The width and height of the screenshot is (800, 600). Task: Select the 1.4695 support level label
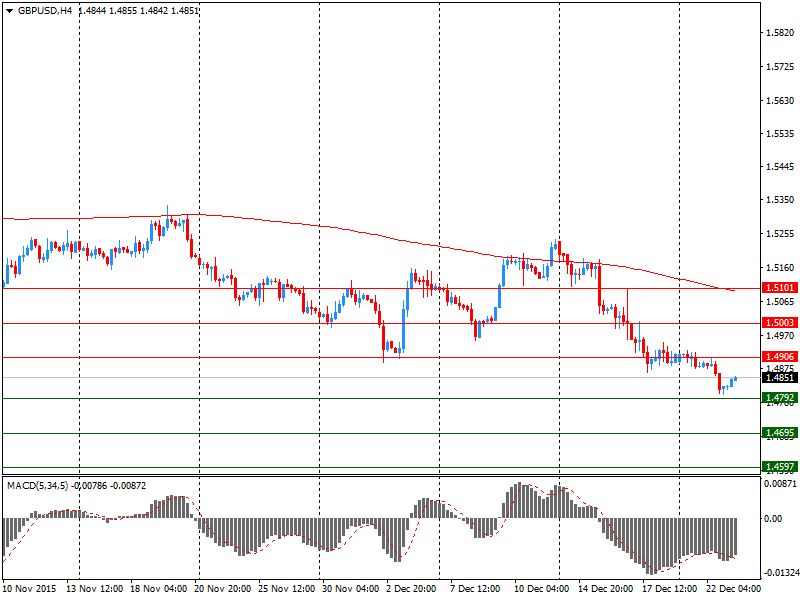pyautogui.click(x=779, y=433)
